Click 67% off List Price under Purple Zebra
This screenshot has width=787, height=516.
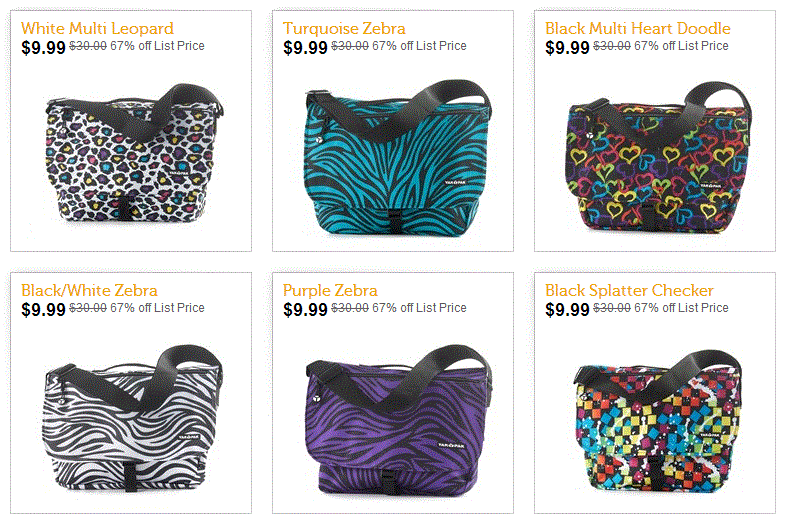(419, 308)
